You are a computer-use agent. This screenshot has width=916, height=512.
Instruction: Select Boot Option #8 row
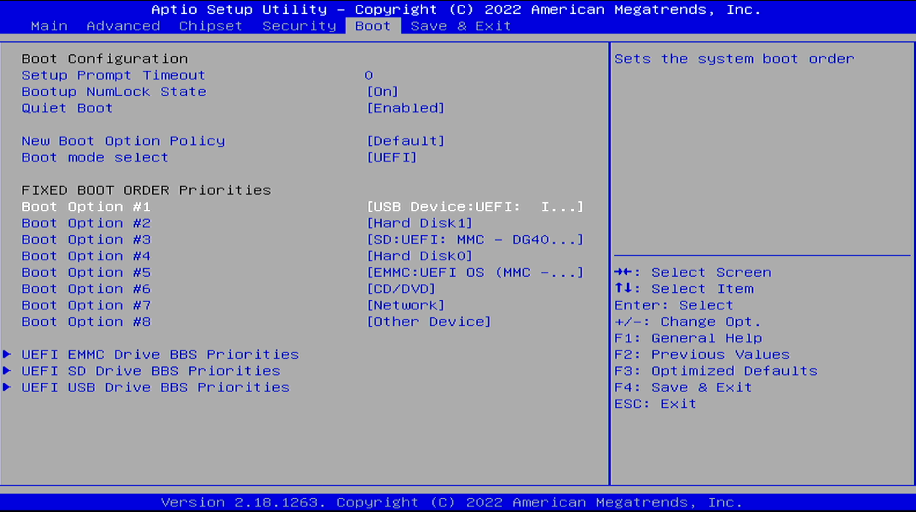(86, 321)
